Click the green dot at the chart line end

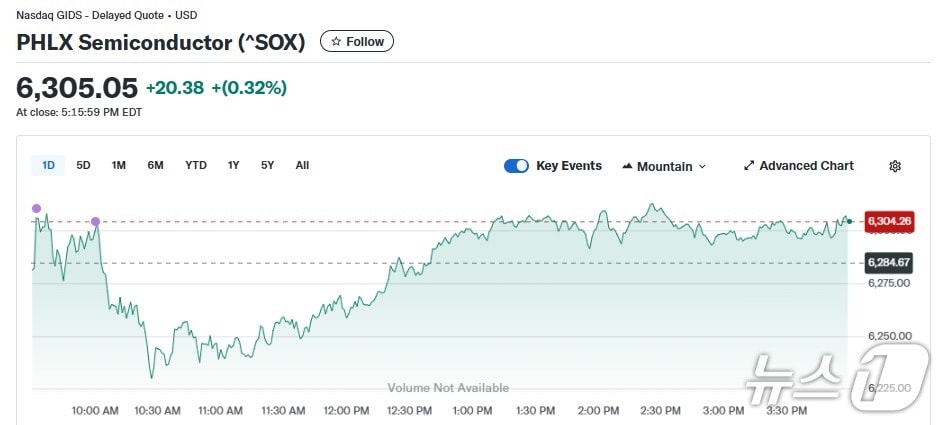coord(849,221)
